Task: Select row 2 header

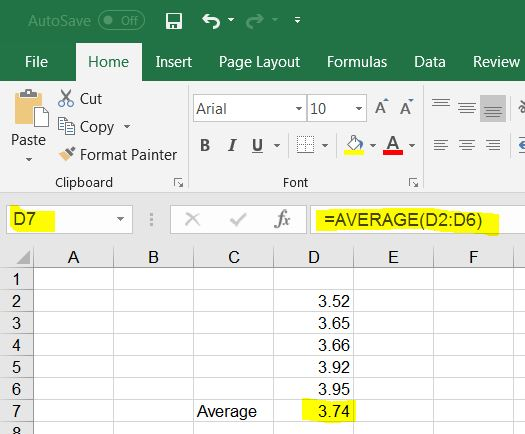Action: [16, 301]
